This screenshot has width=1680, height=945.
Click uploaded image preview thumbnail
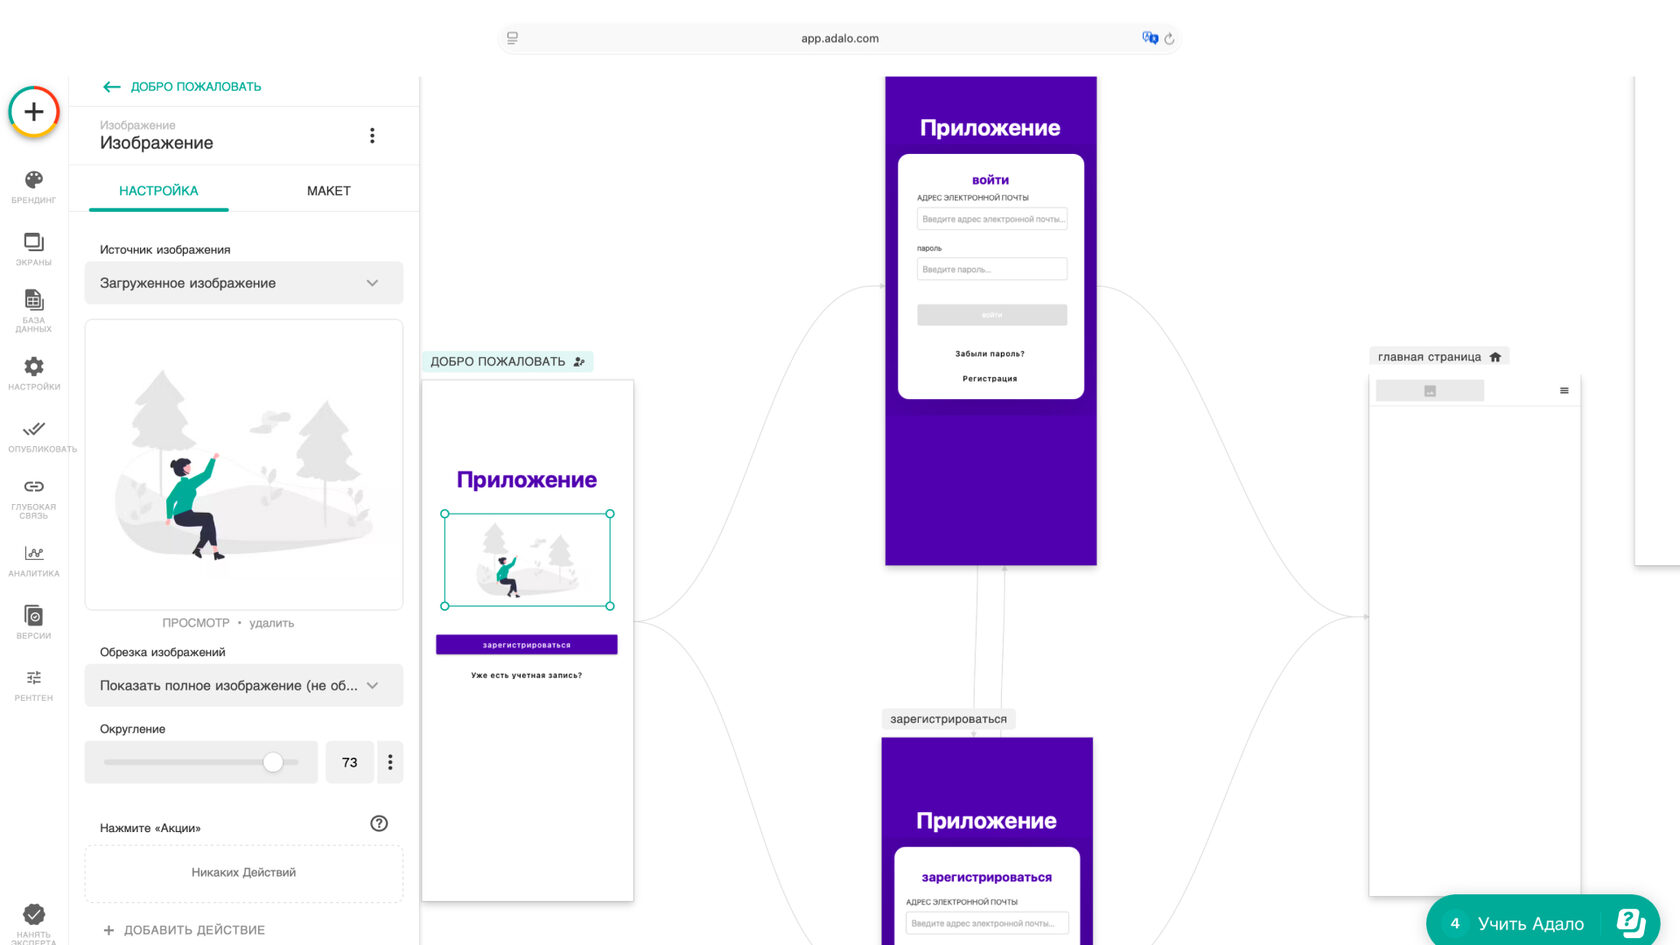pos(244,465)
